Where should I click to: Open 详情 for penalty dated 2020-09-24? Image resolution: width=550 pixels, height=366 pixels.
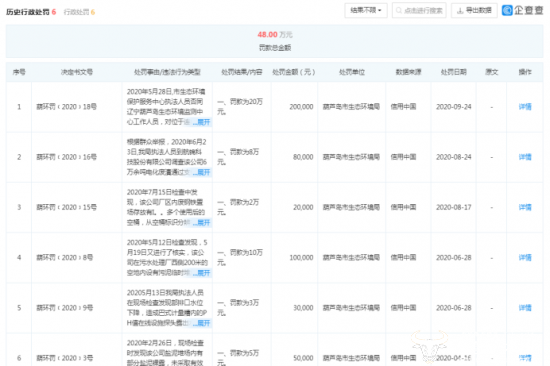[525, 107]
